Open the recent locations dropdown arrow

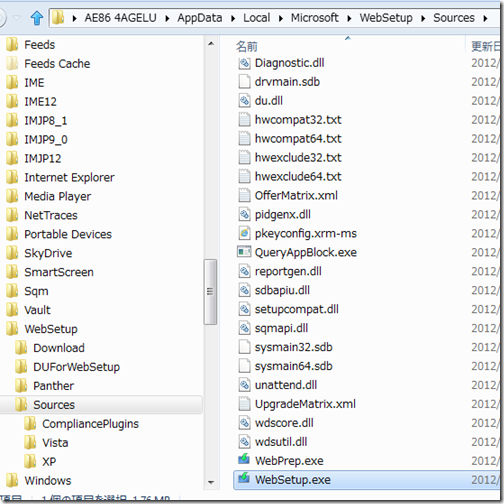click(17, 18)
